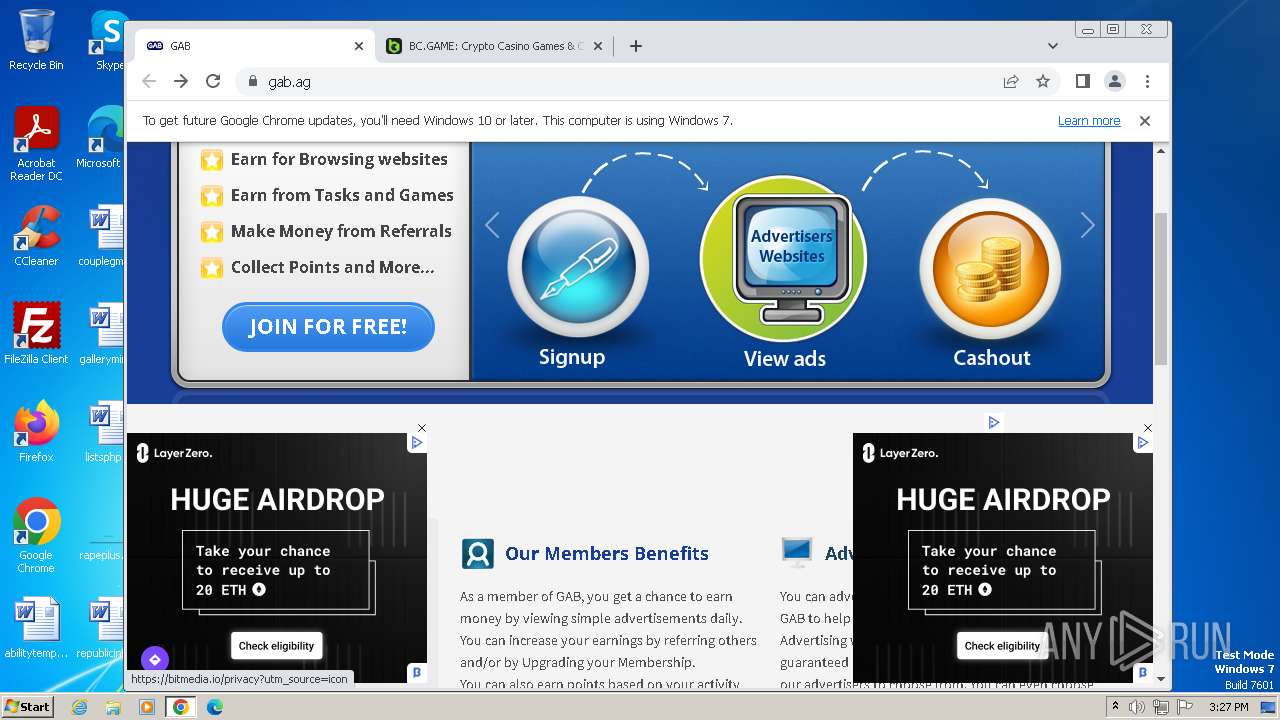Close the left LayerZero ad

point(422,428)
